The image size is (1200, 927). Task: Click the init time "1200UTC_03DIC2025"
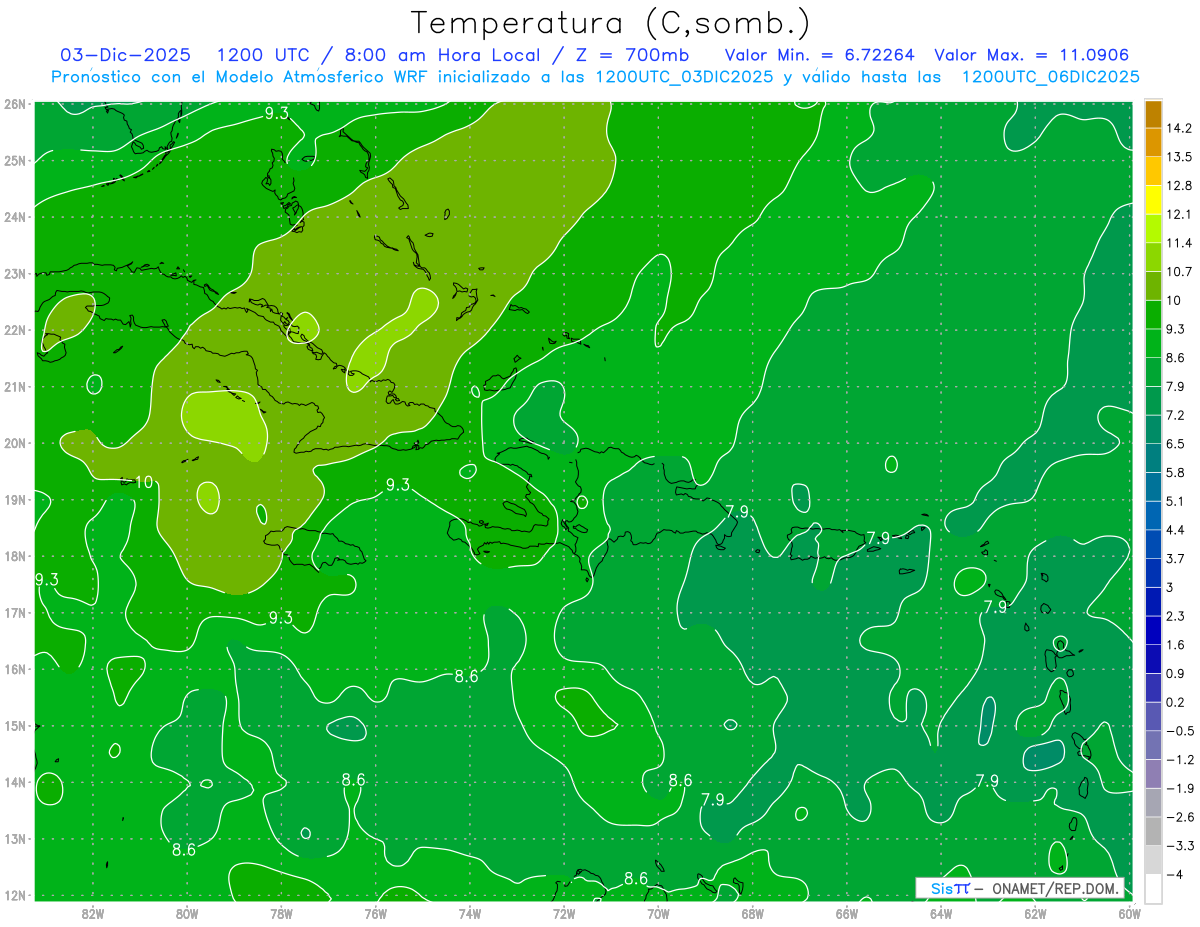point(684,77)
